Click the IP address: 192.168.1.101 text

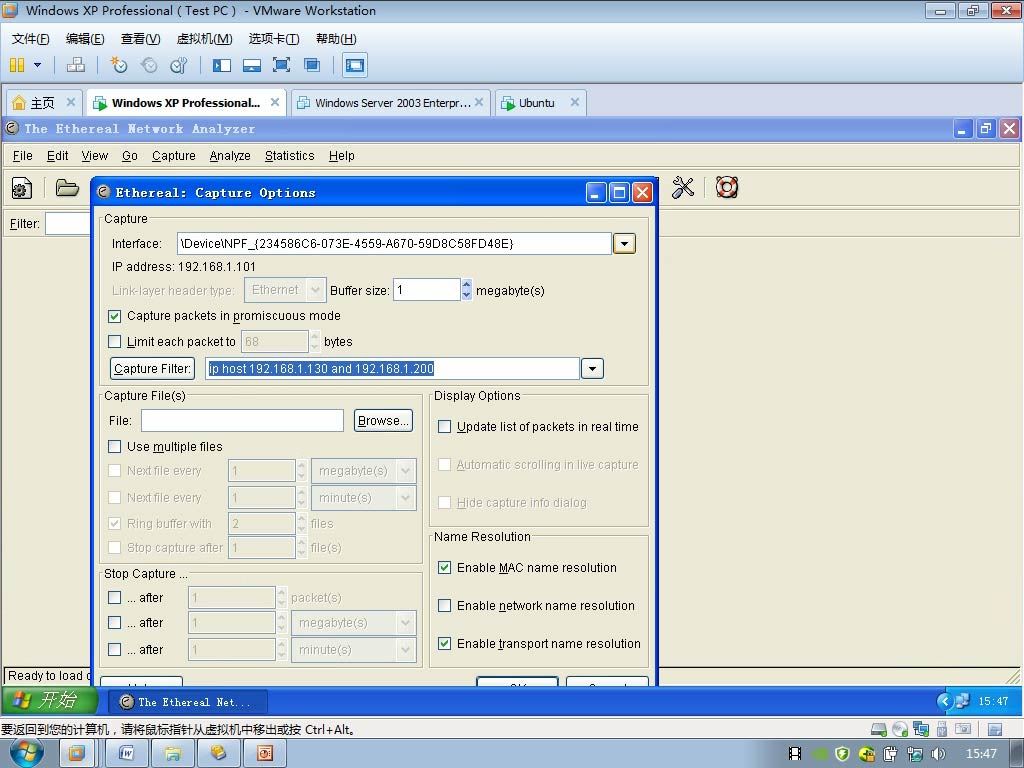click(x=184, y=266)
